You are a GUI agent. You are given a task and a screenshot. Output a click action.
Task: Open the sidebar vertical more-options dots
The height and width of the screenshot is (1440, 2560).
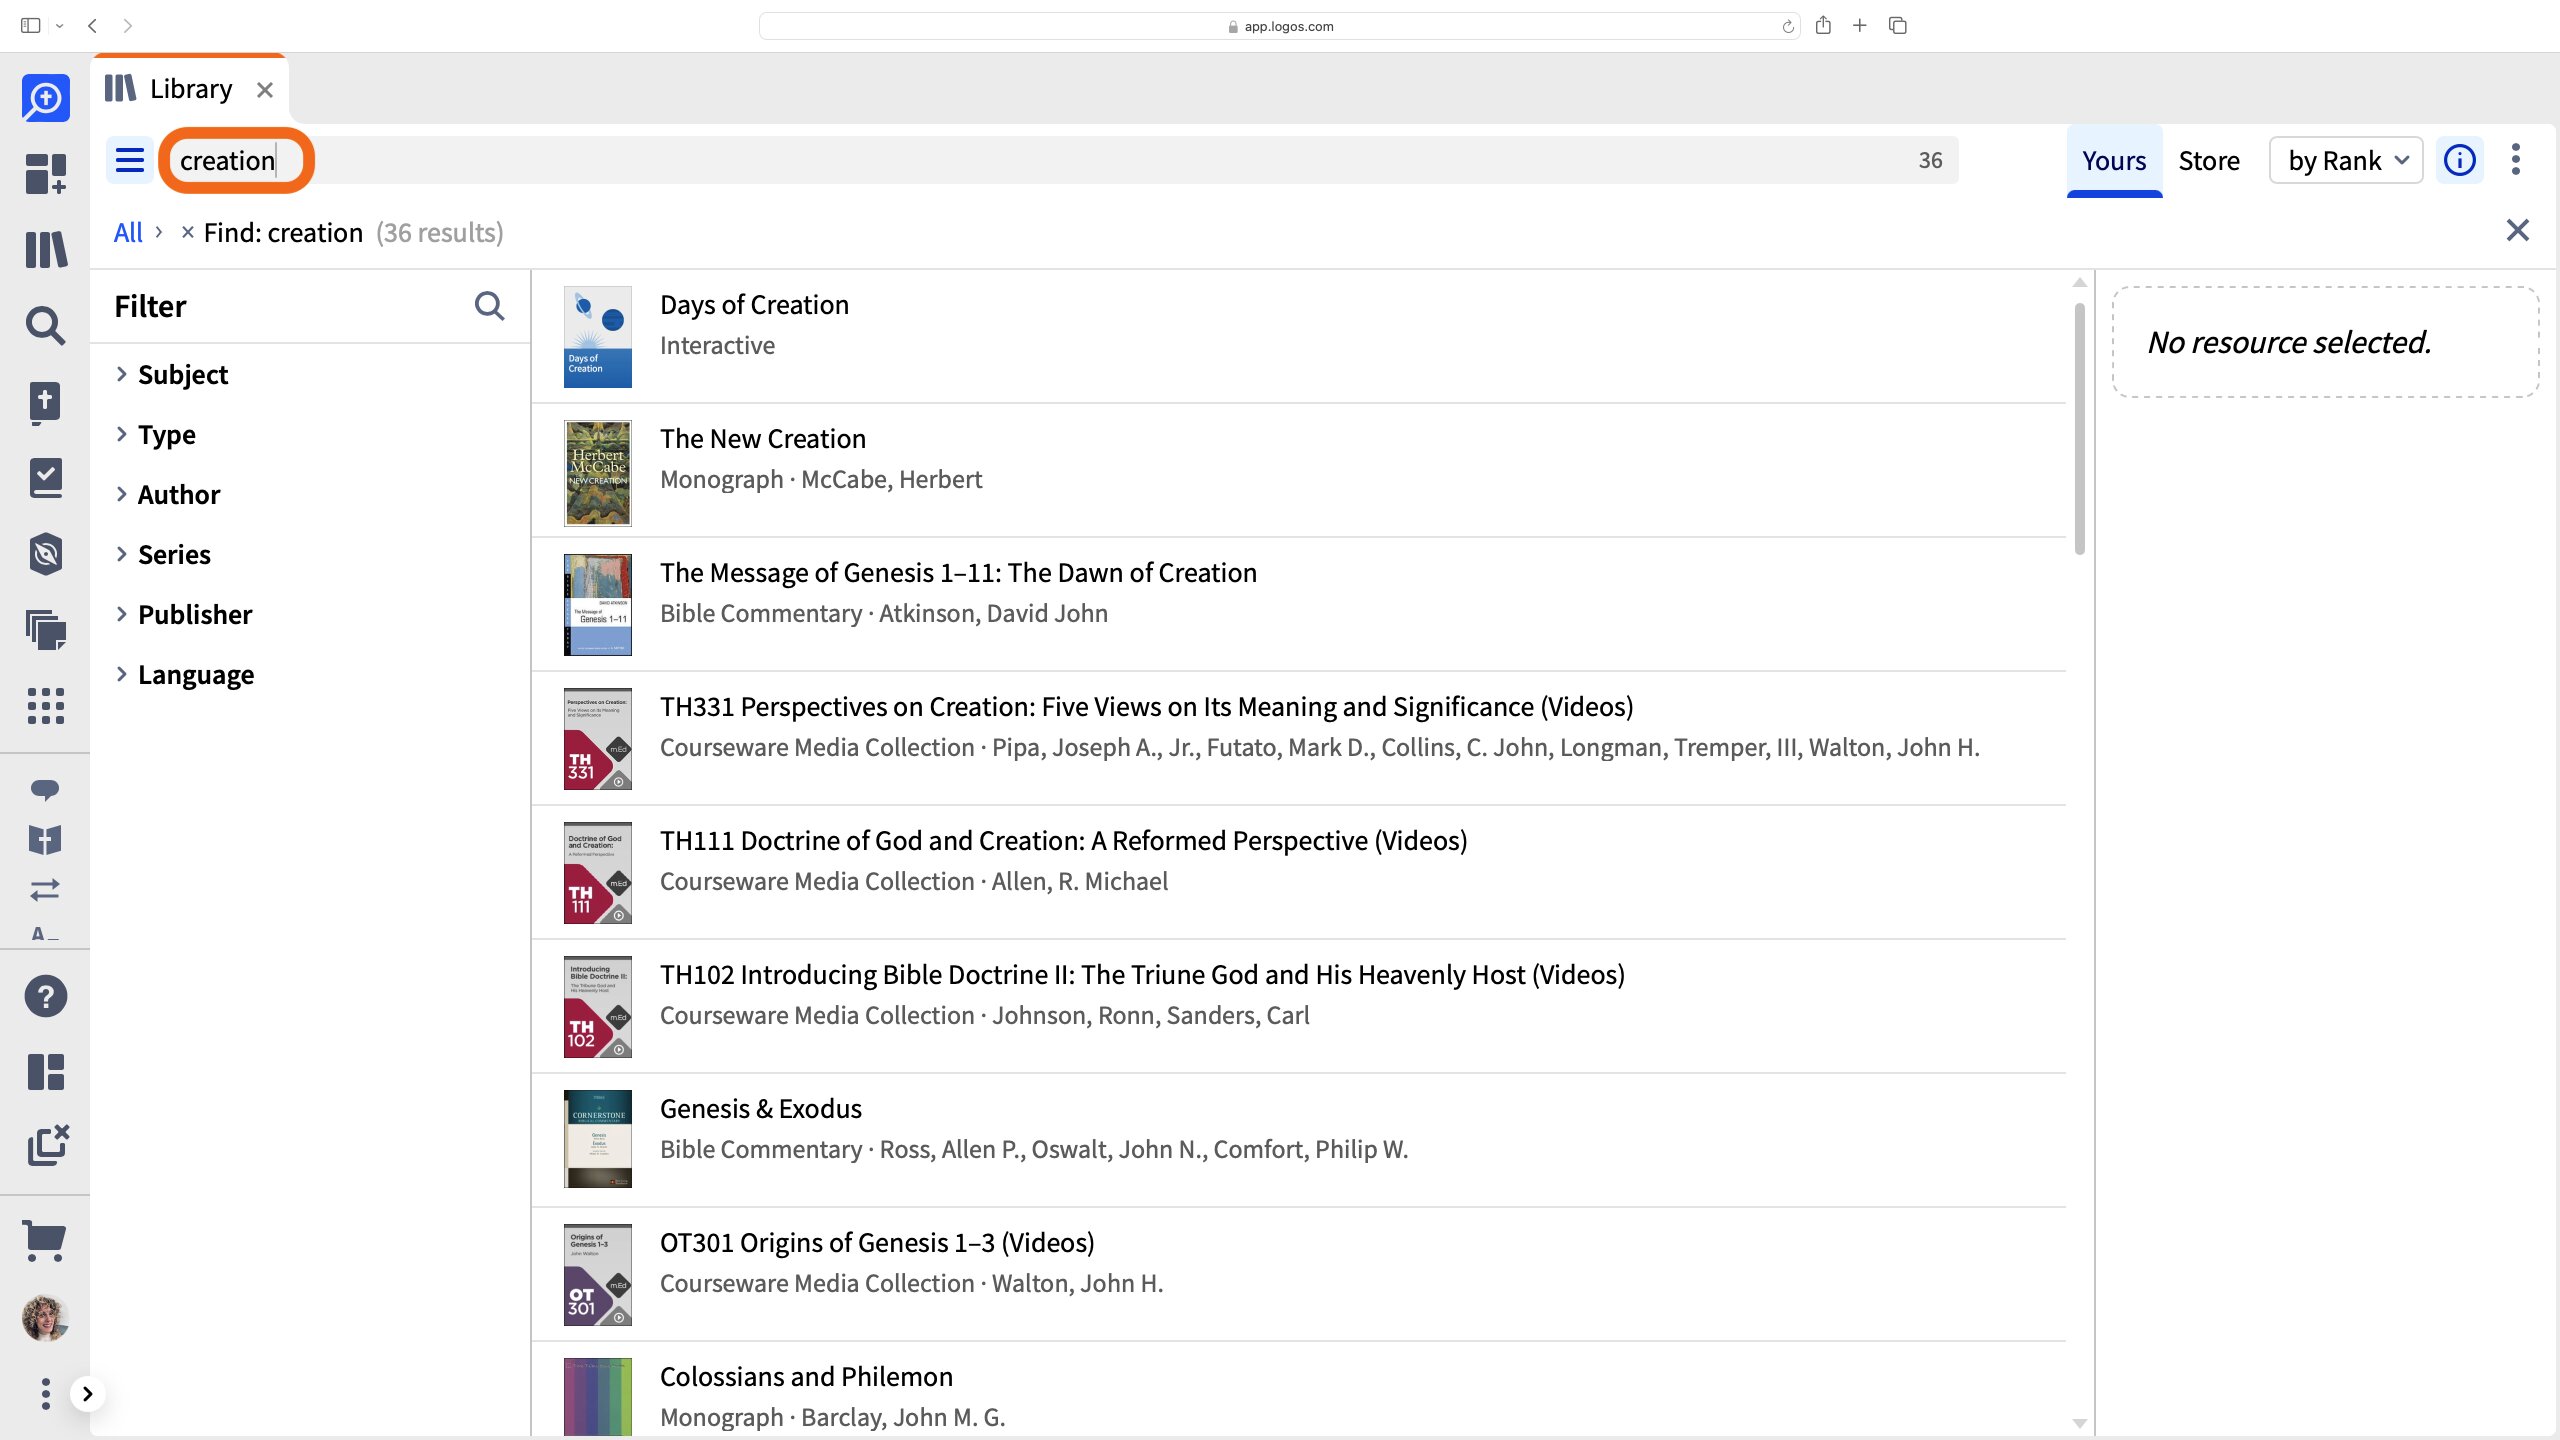click(45, 1394)
